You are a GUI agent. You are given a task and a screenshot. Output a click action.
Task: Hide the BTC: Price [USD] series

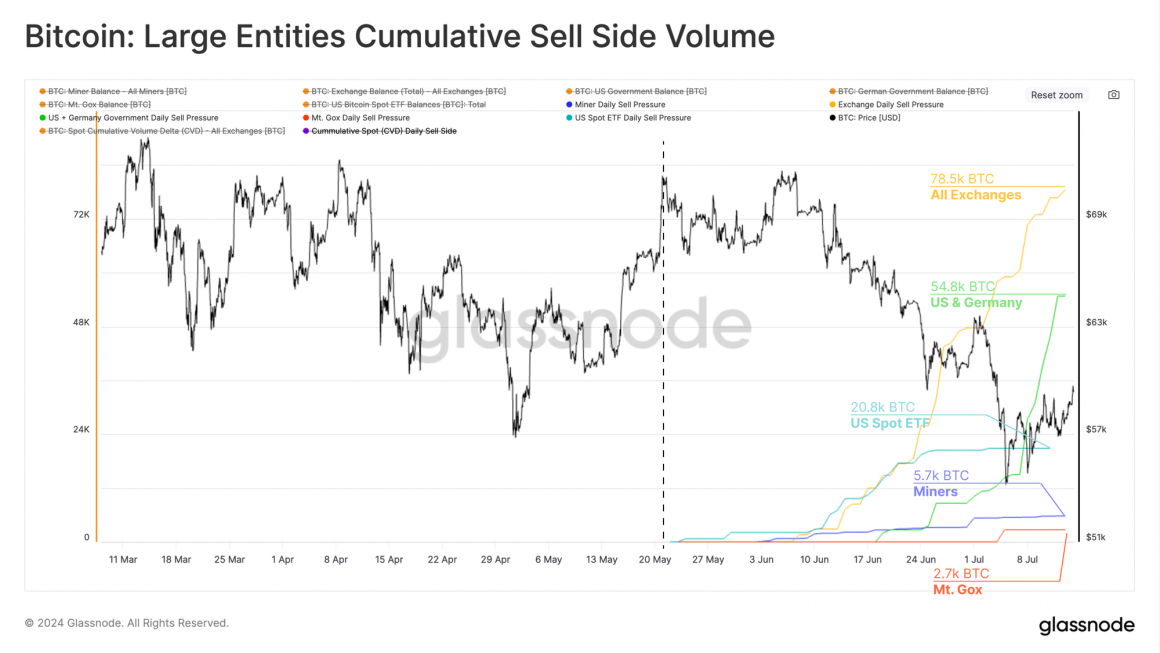[865, 118]
